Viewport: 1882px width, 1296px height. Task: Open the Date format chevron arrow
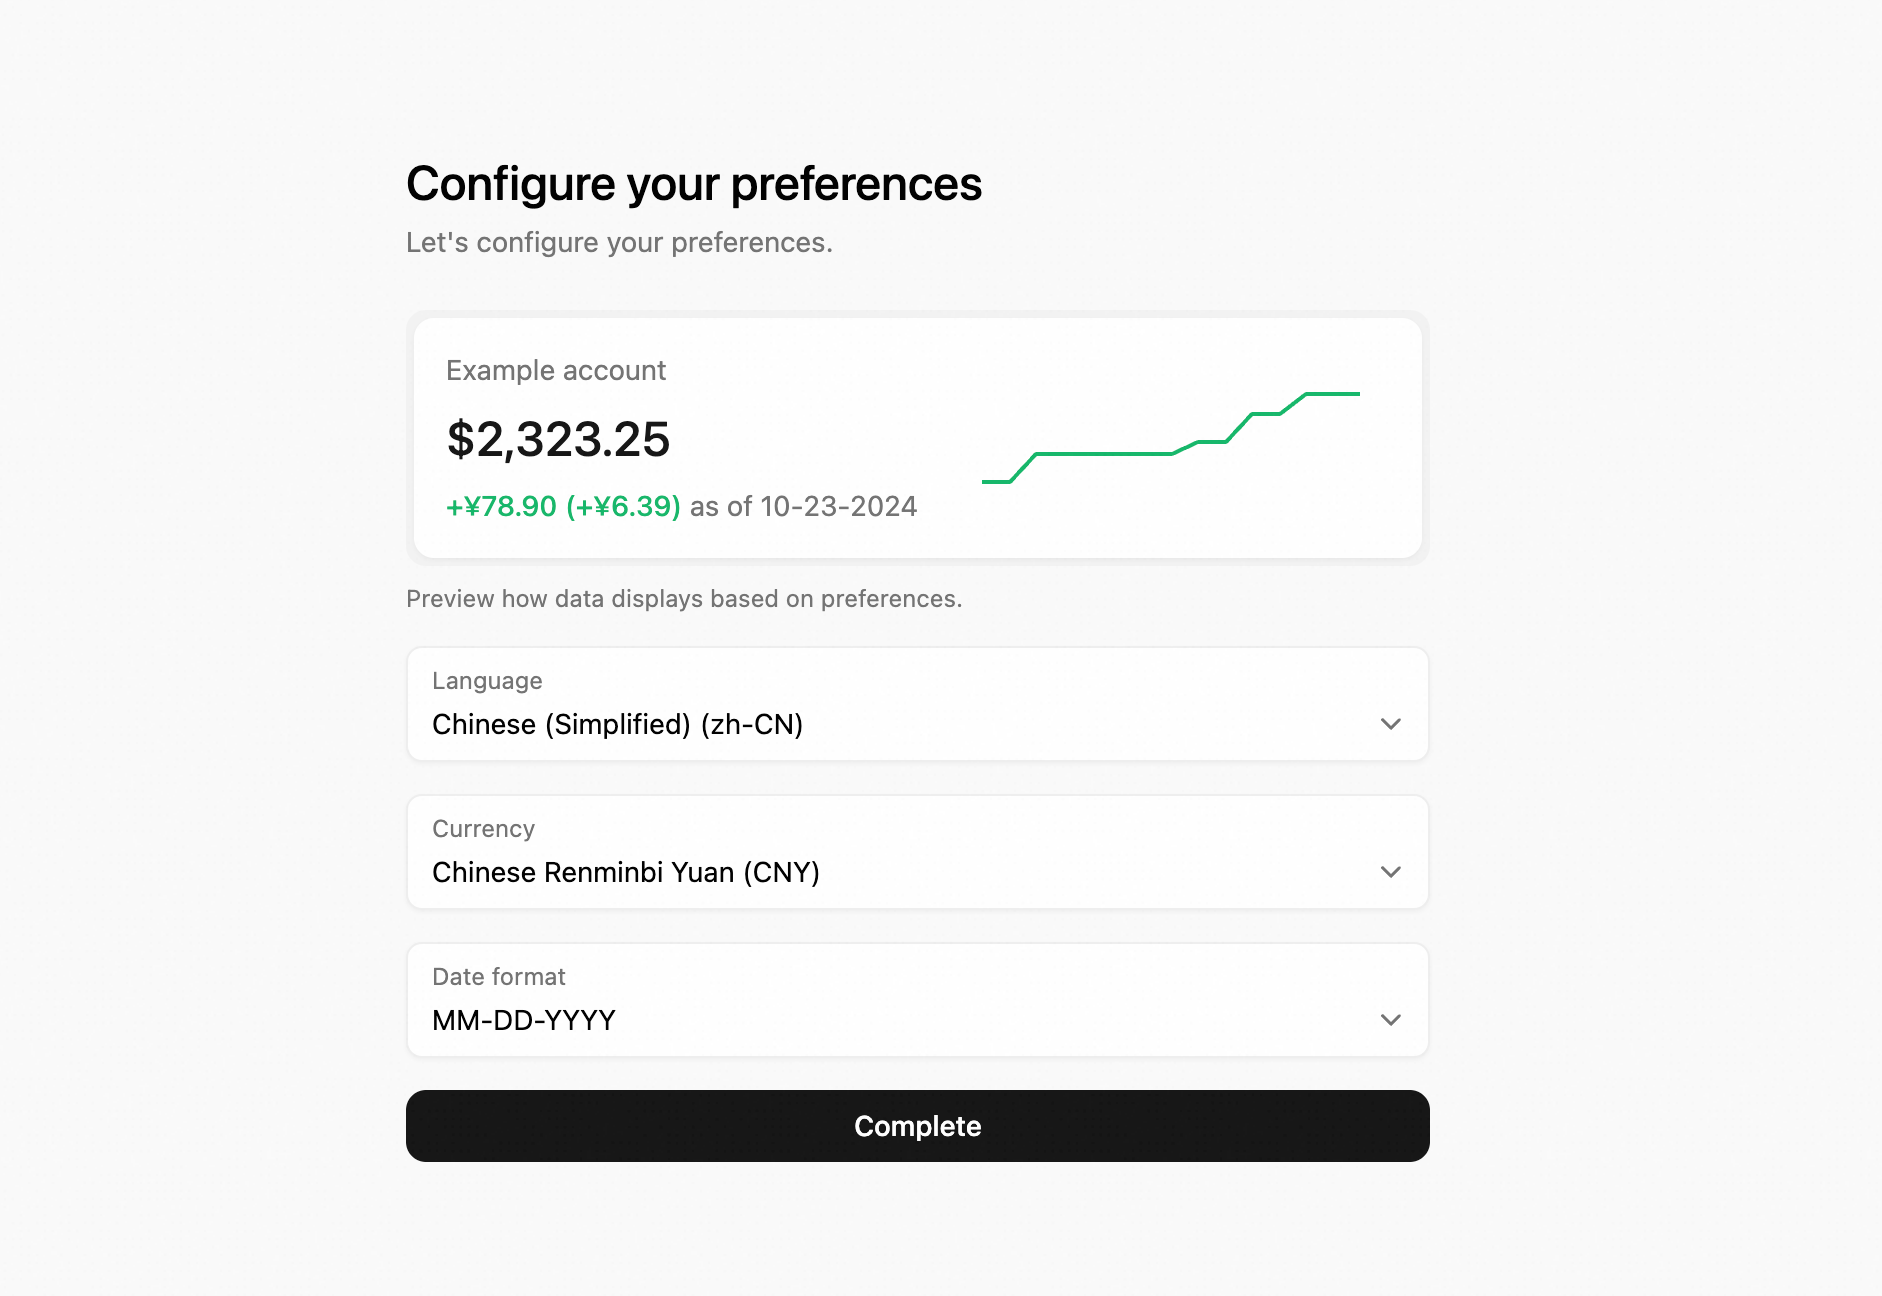click(x=1390, y=1020)
